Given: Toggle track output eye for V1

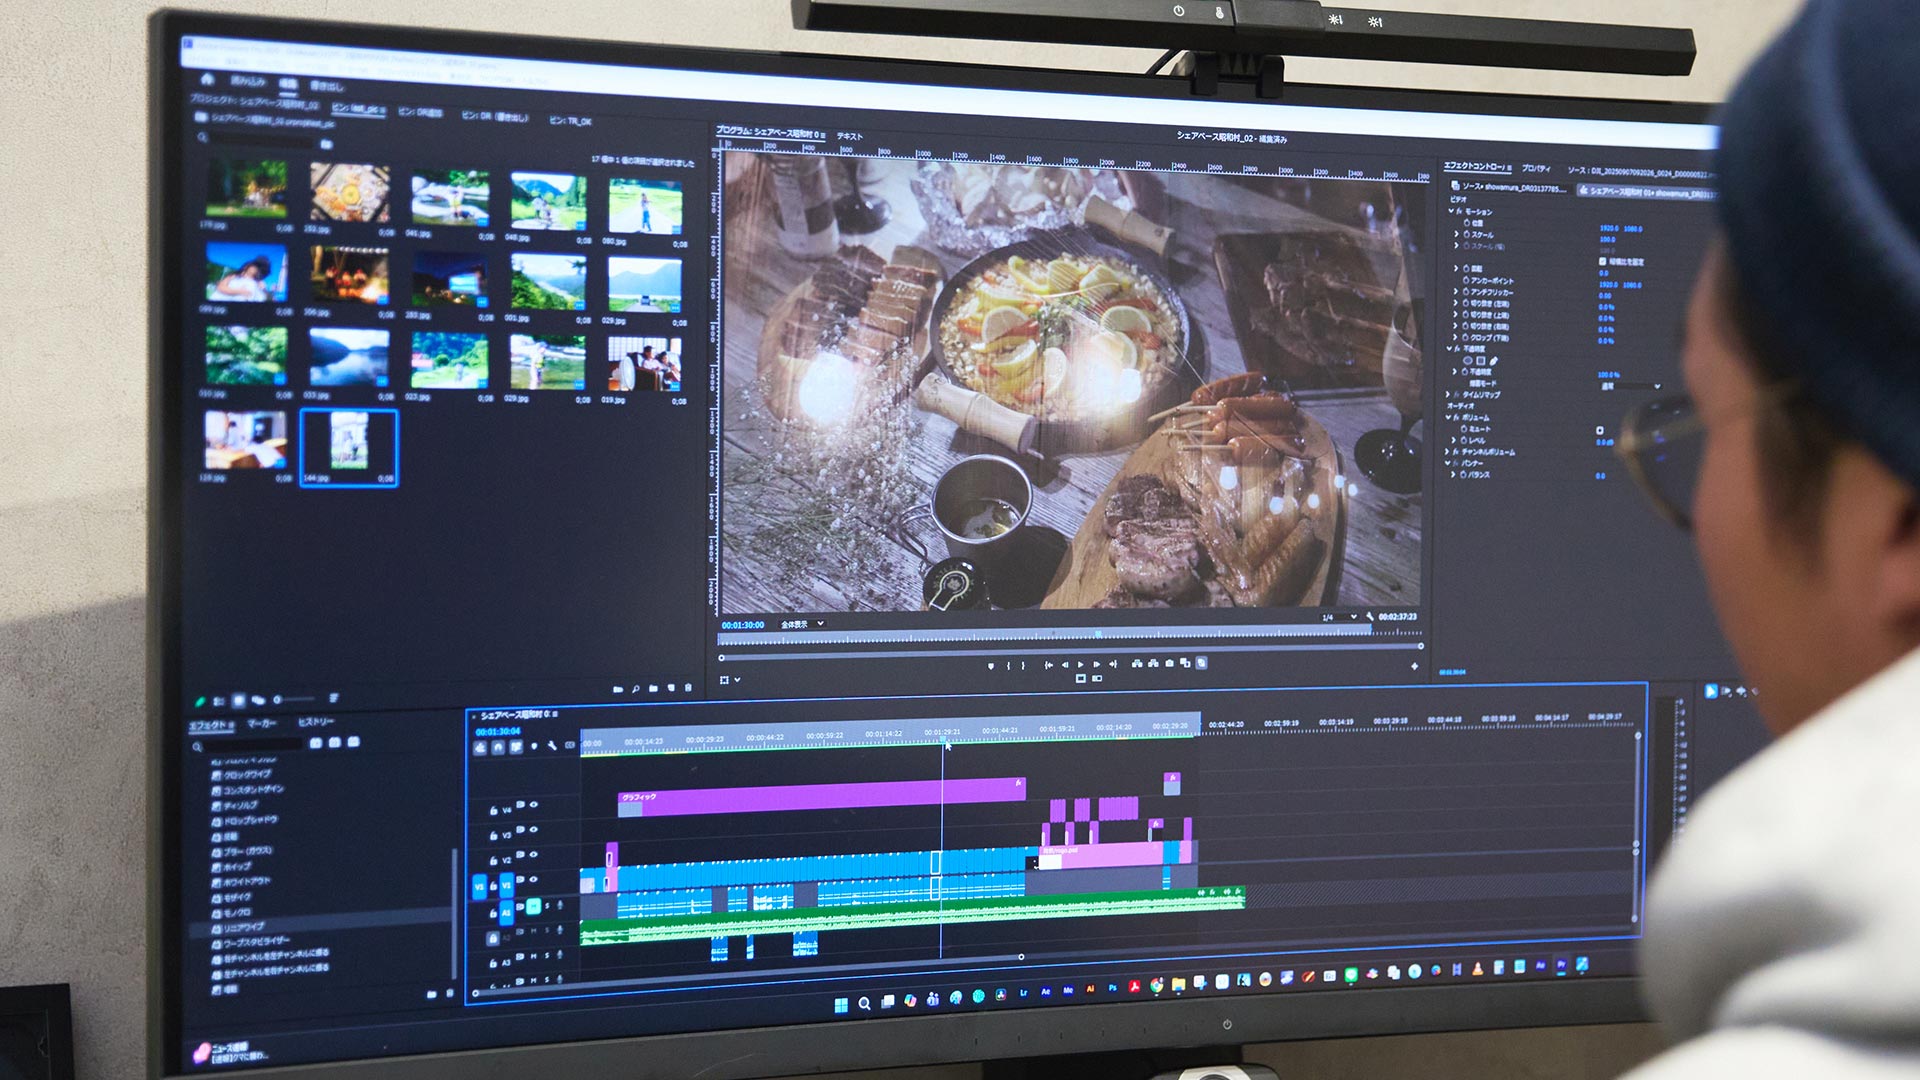Looking at the screenshot, I should pyautogui.click(x=533, y=880).
